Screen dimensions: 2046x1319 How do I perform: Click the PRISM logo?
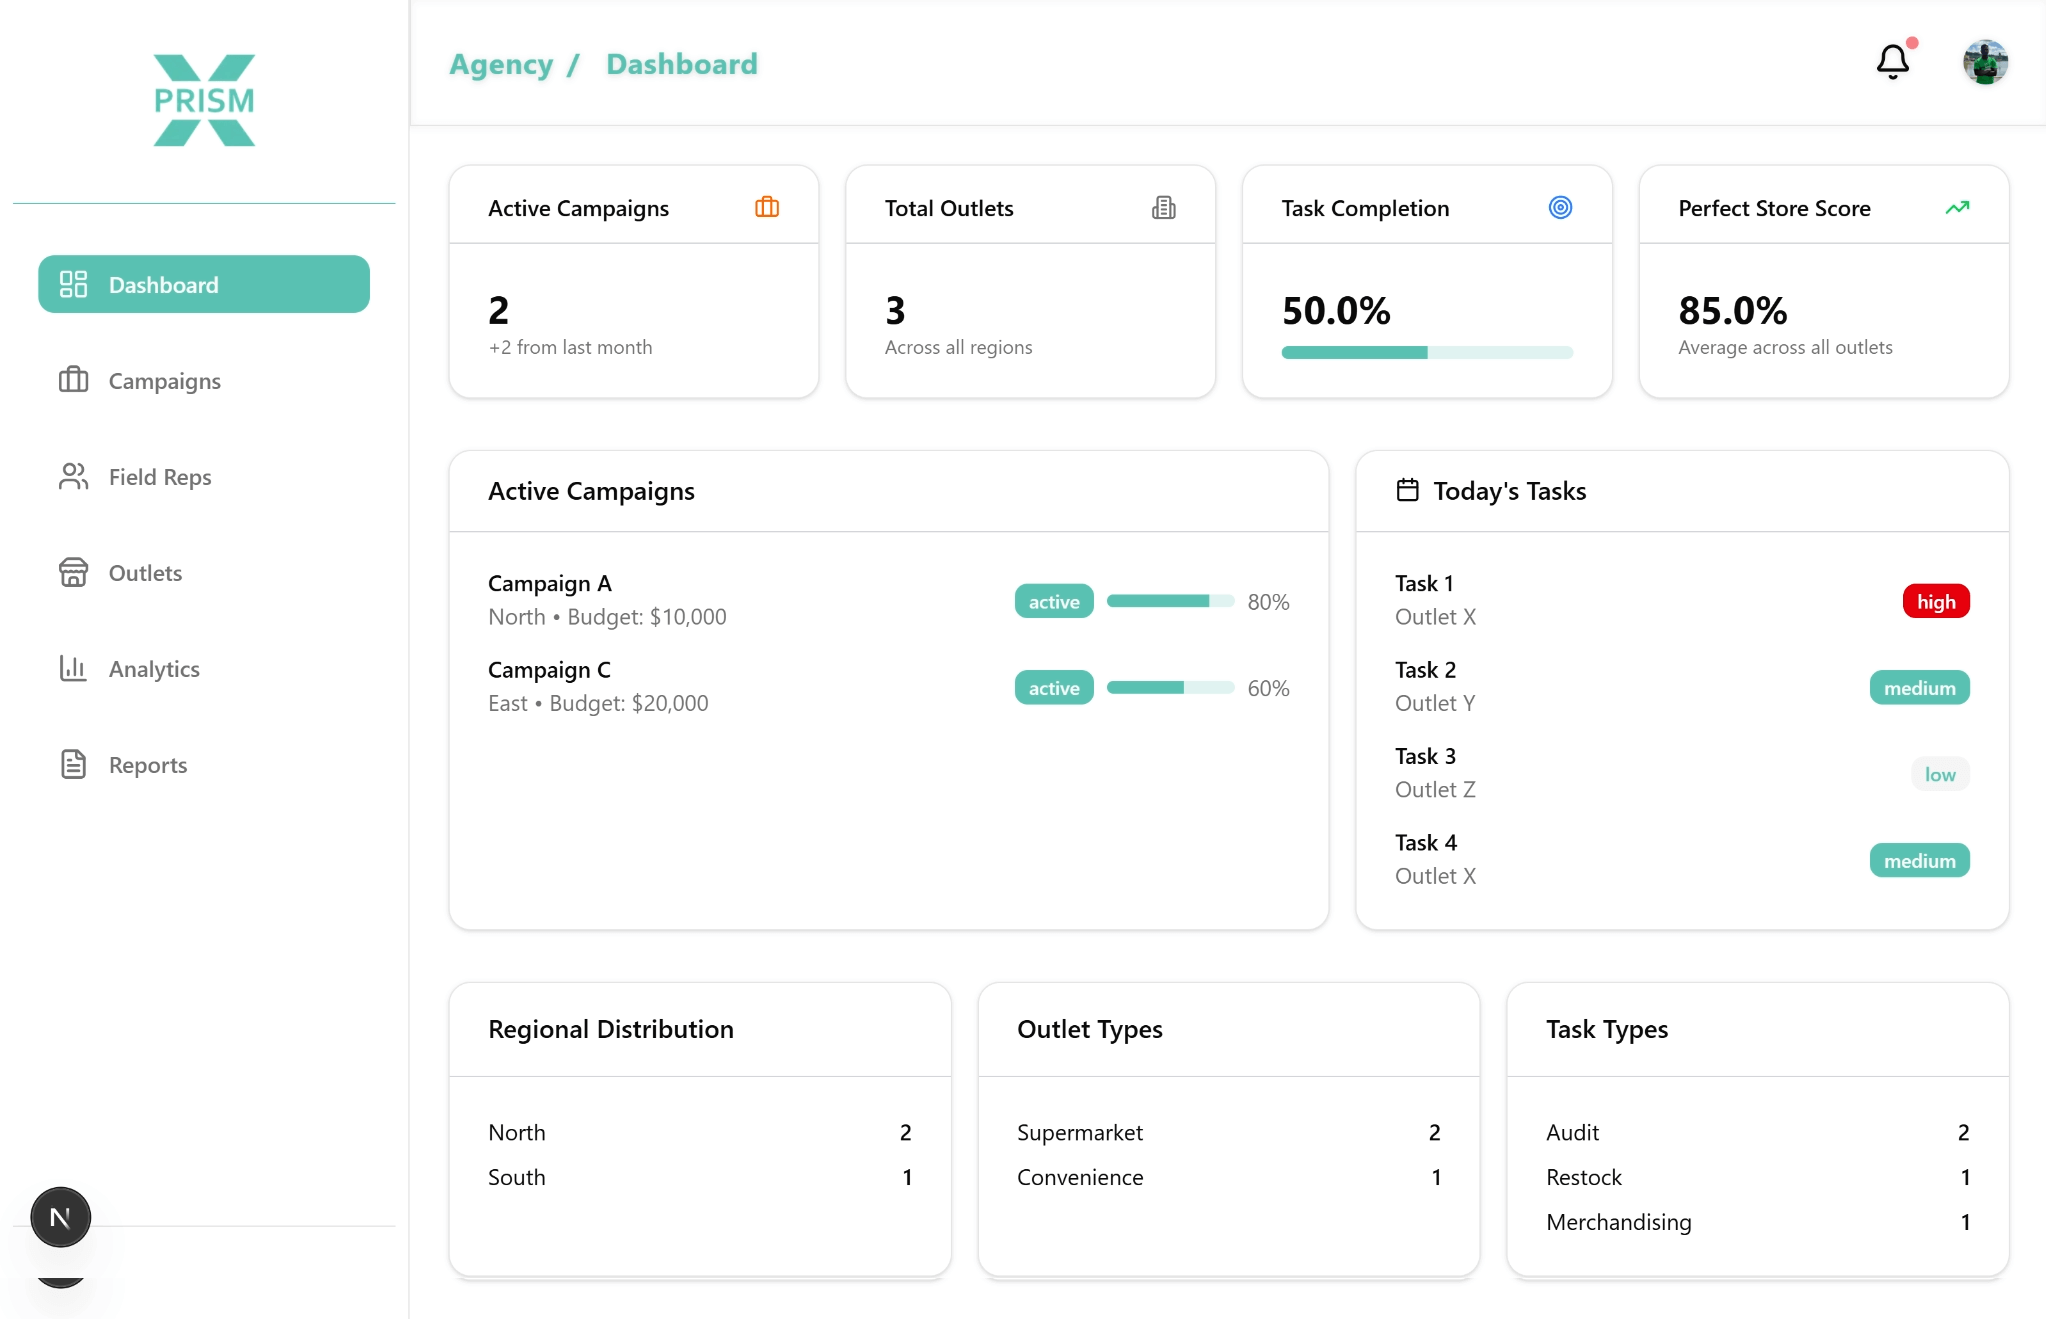pos(204,100)
